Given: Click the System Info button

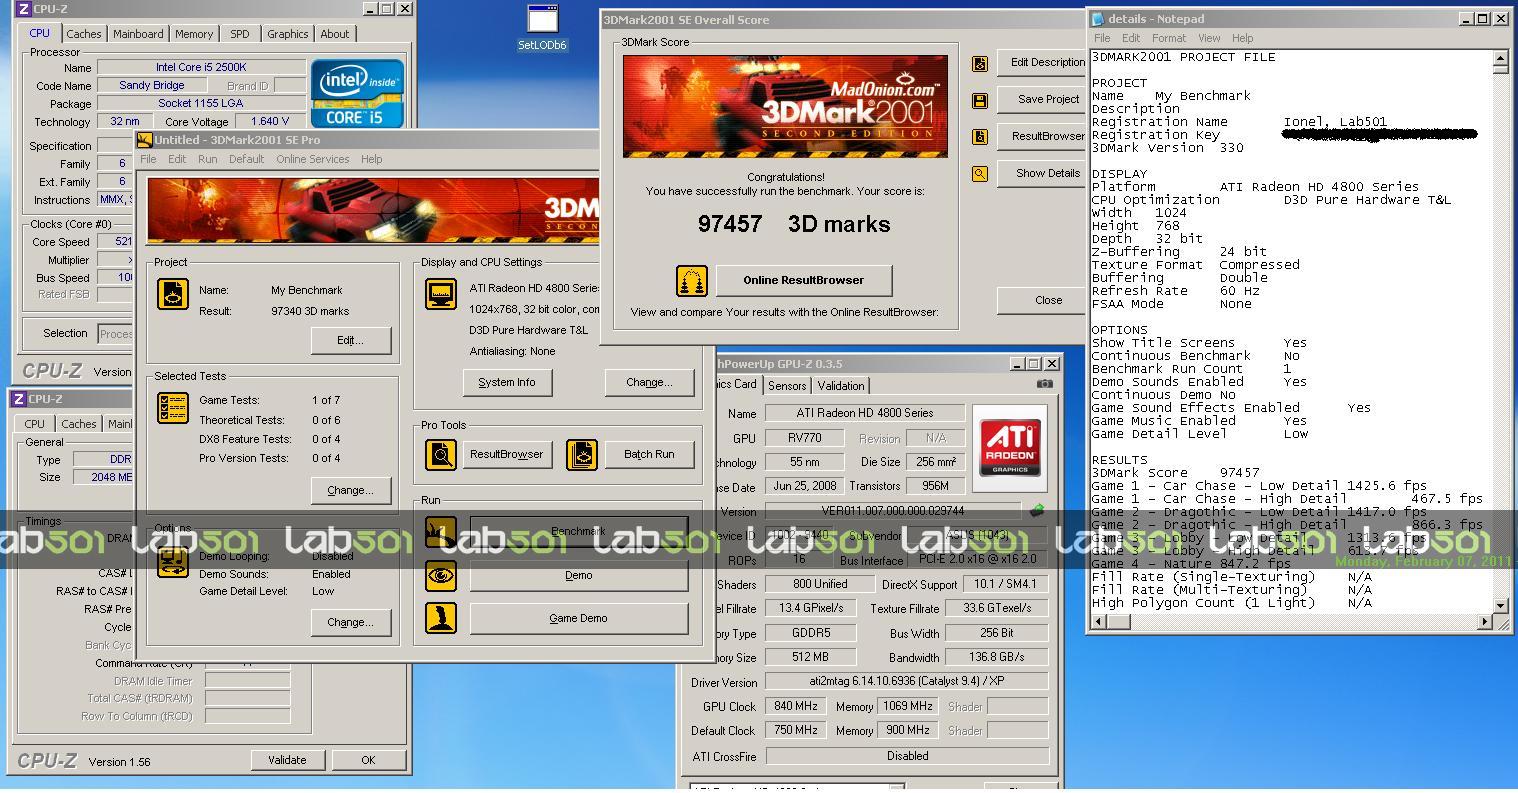Looking at the screenshot, I should [x=507, y=382].
